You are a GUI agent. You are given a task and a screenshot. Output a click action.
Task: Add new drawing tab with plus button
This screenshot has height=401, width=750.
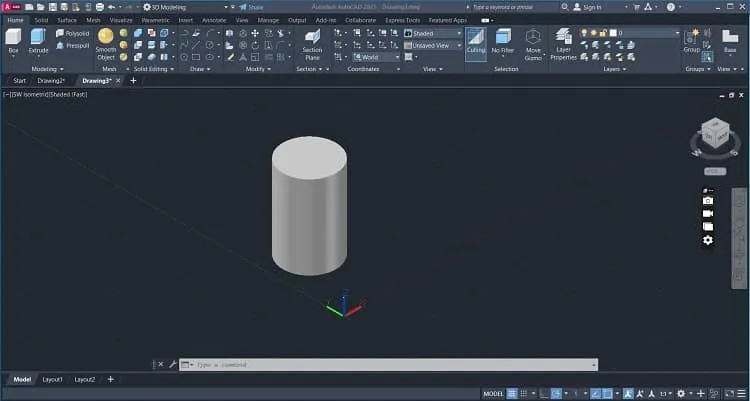[133, 81]
